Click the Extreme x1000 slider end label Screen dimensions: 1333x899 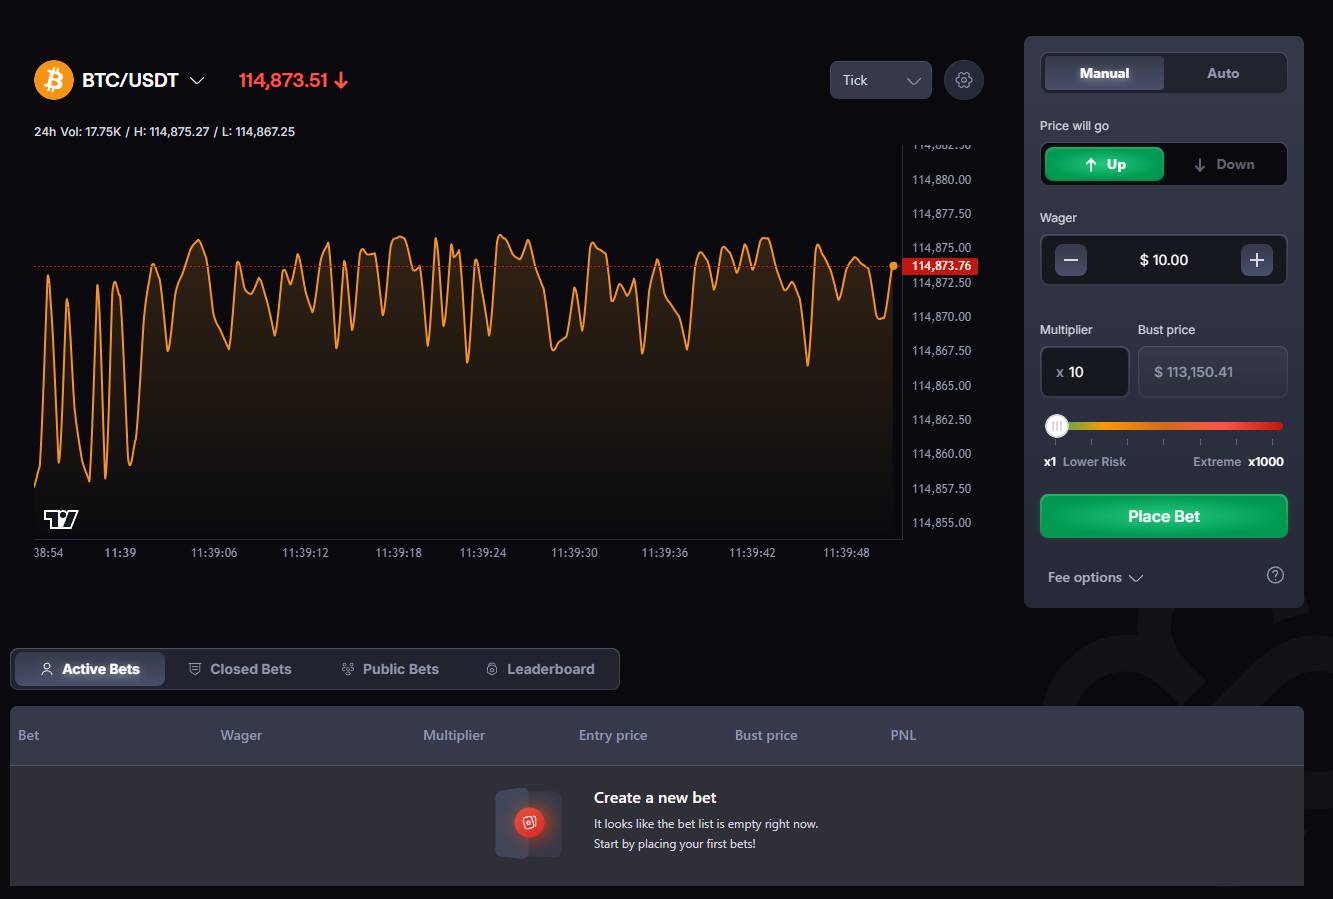tap(1238, 461)
